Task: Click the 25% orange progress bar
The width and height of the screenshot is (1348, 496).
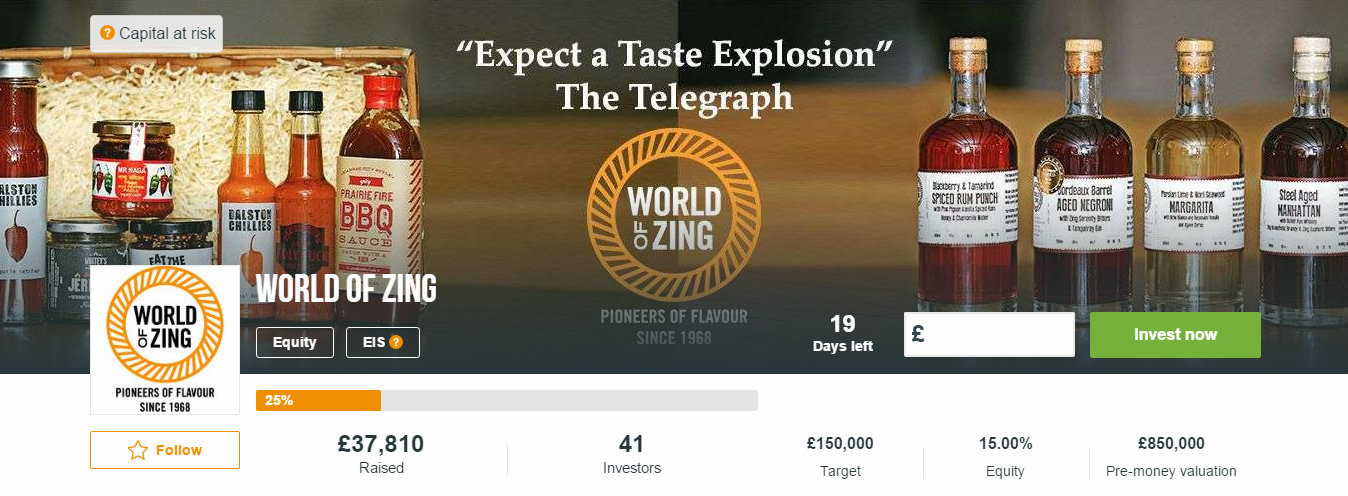Action: [318, 400]
